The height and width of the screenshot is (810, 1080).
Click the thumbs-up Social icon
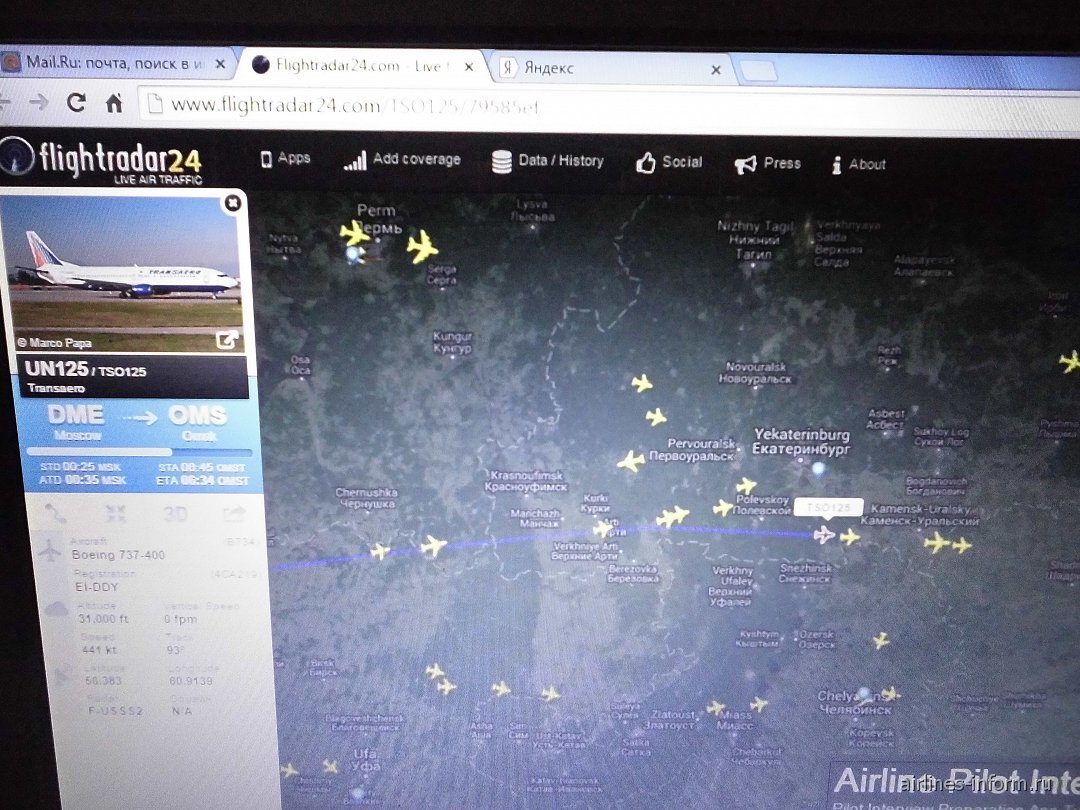pos(645,163)
